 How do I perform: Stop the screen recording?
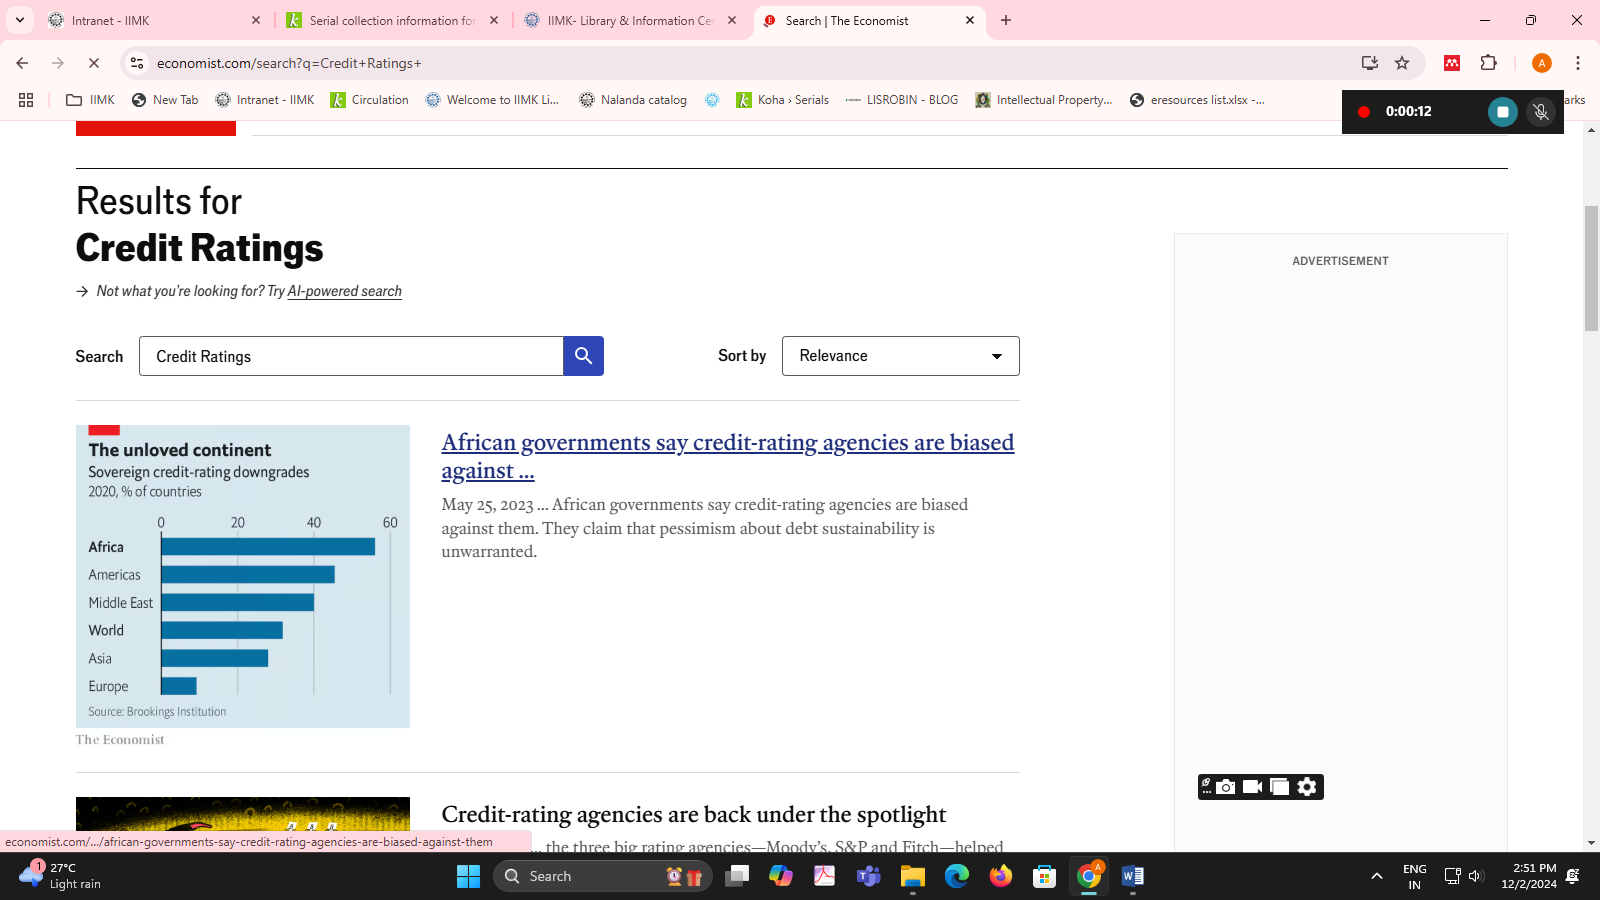[x=1502, y=112]
